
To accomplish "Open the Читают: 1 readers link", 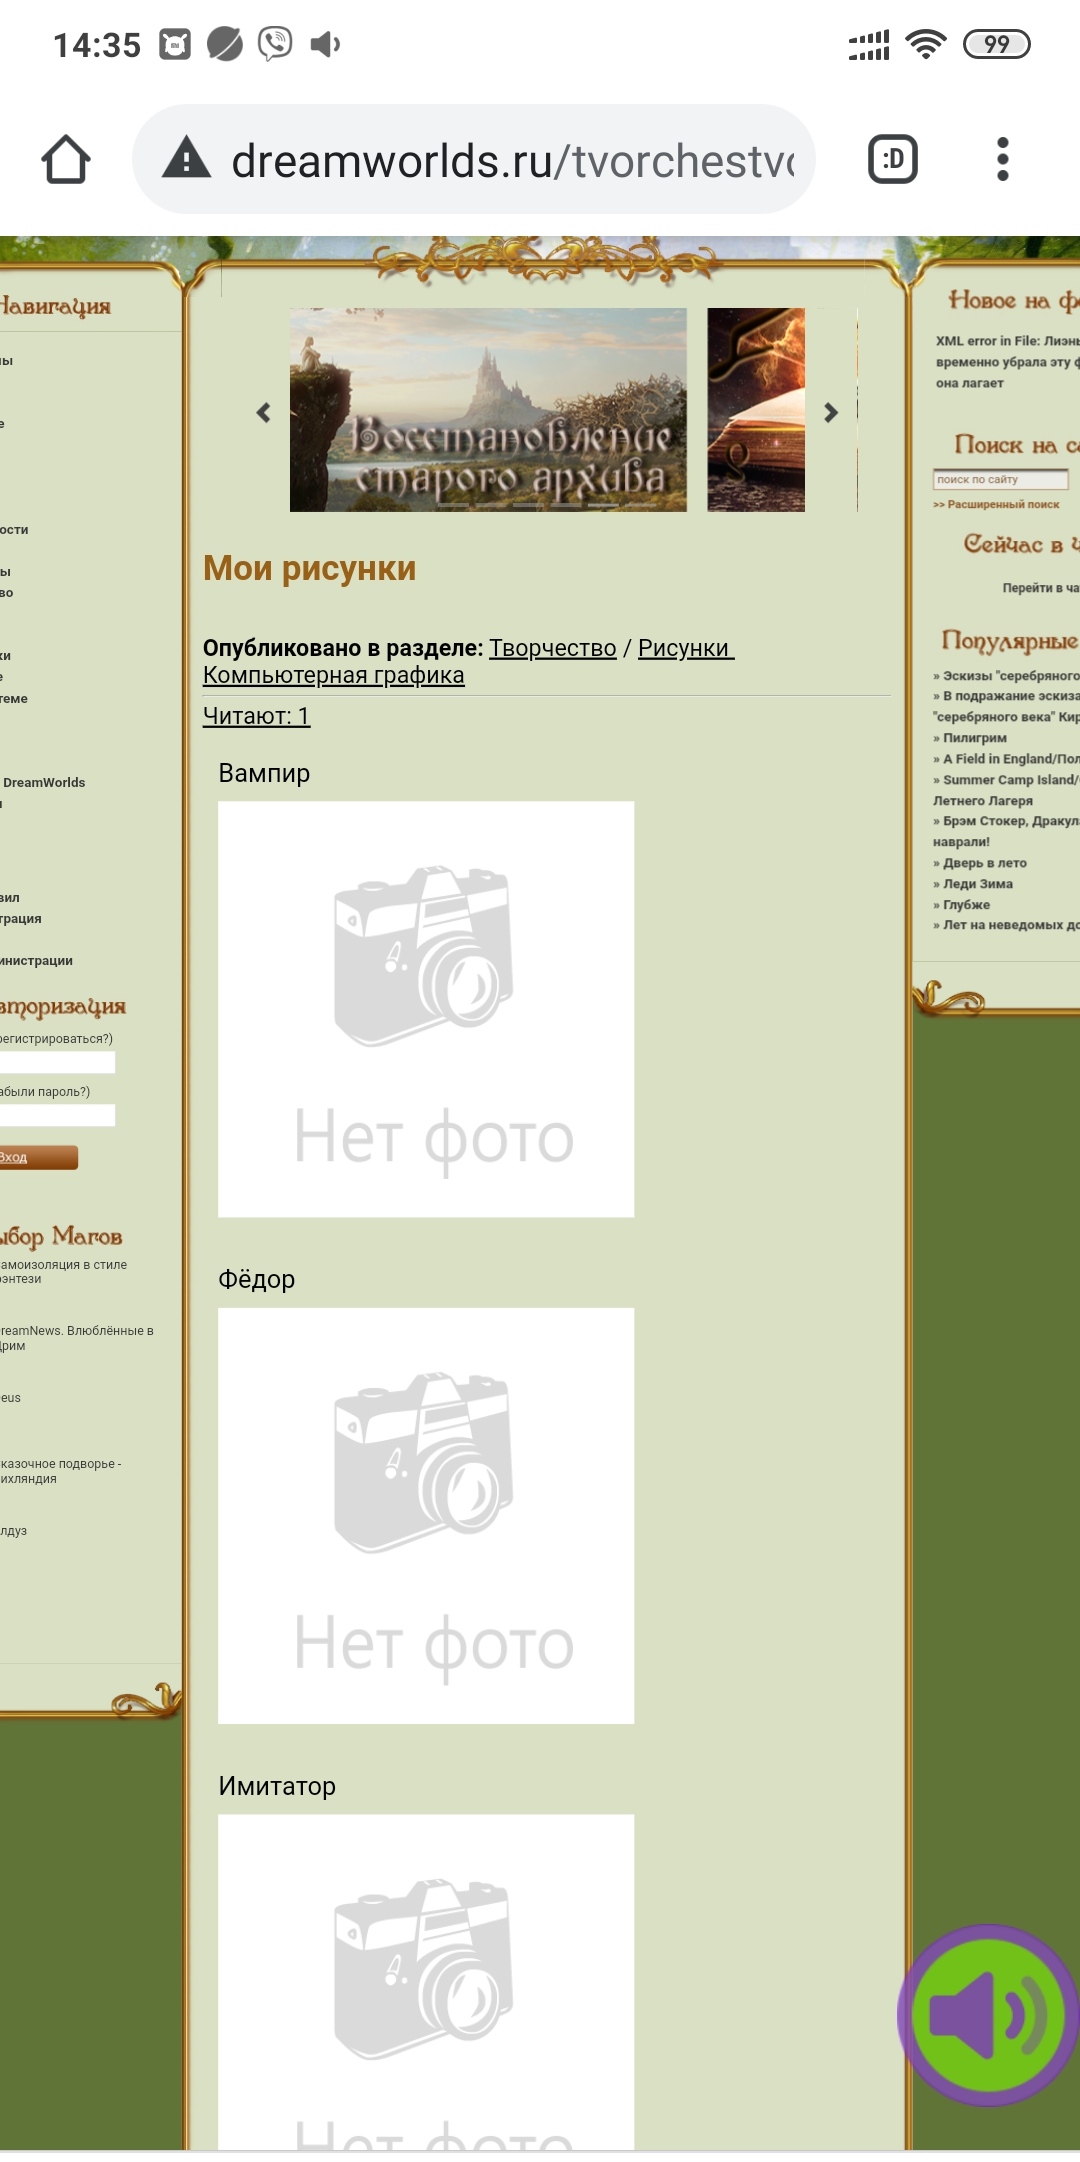I will click(256, 716).
